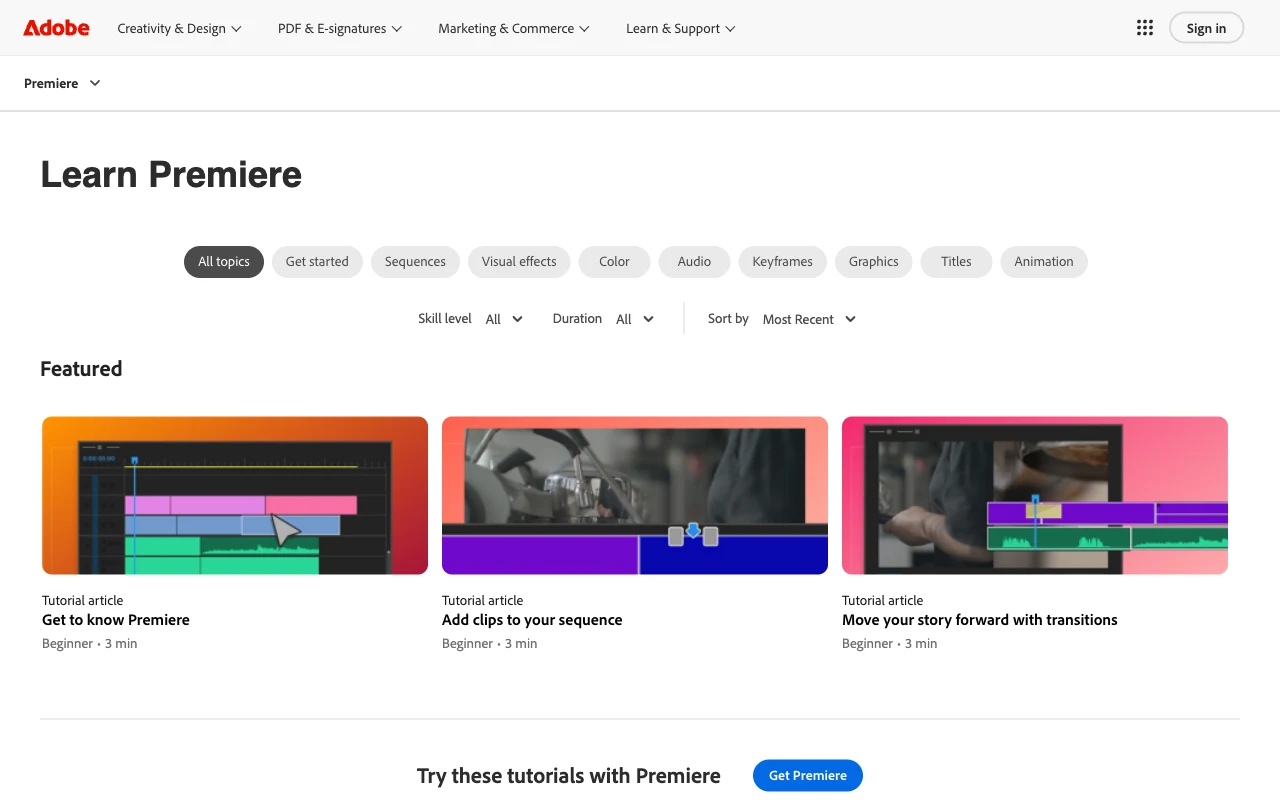Open the Add clips to your sequence thumbnail
The height and width of the screenshot is (800, 1280).
(635, 495)
